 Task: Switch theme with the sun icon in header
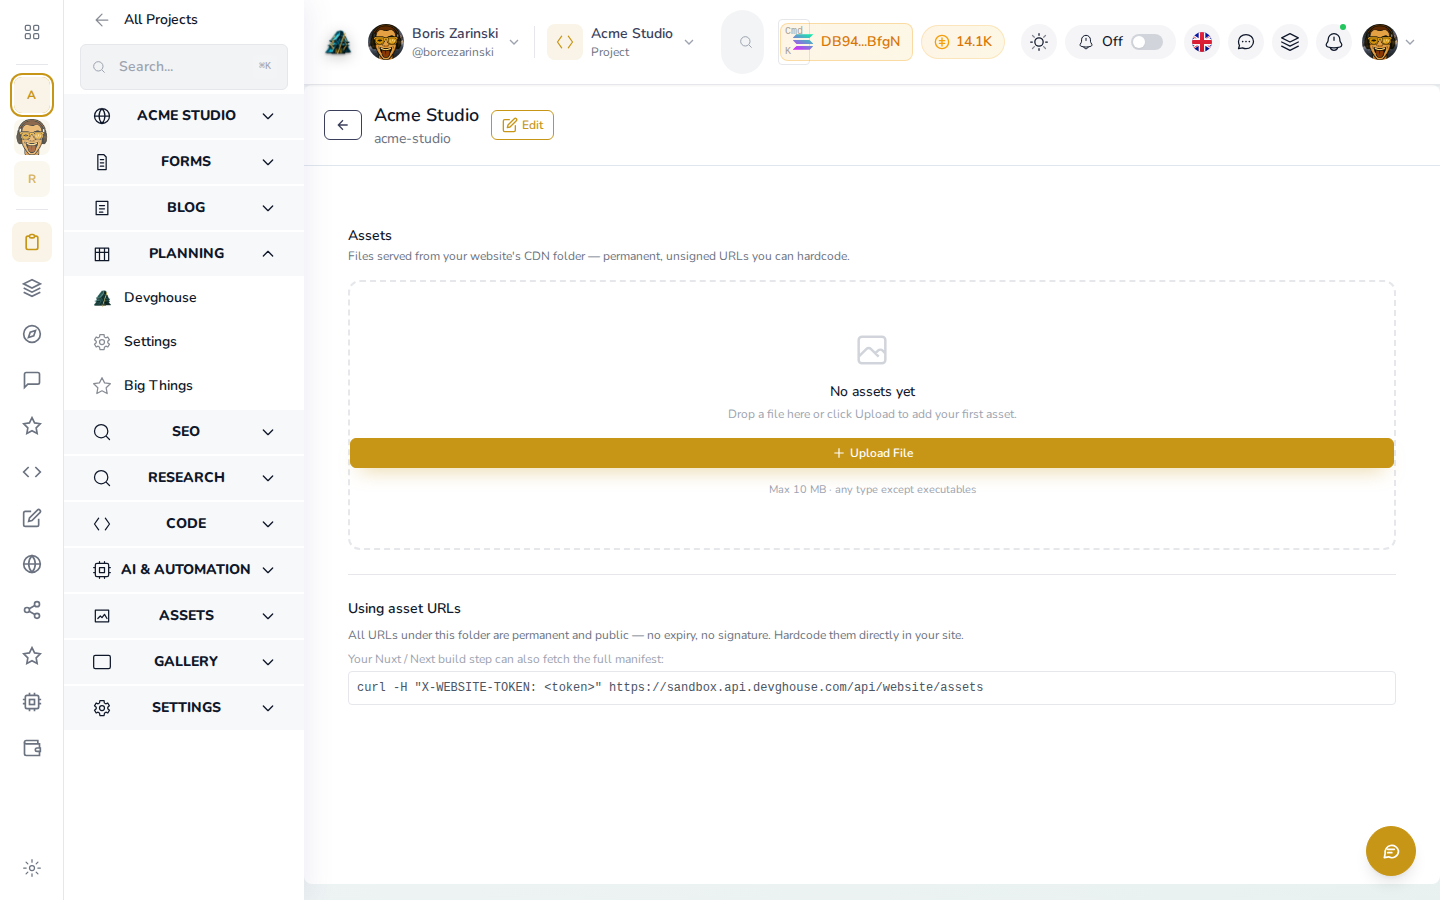(1039, 42)
